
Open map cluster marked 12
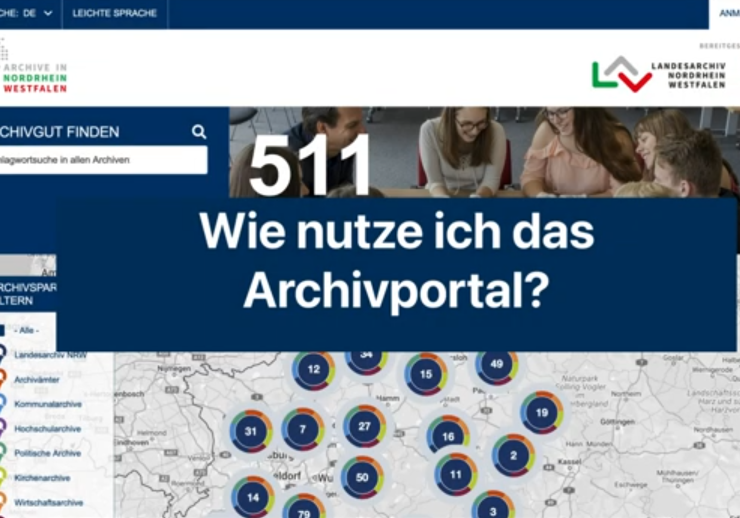[x=314, y=369]
